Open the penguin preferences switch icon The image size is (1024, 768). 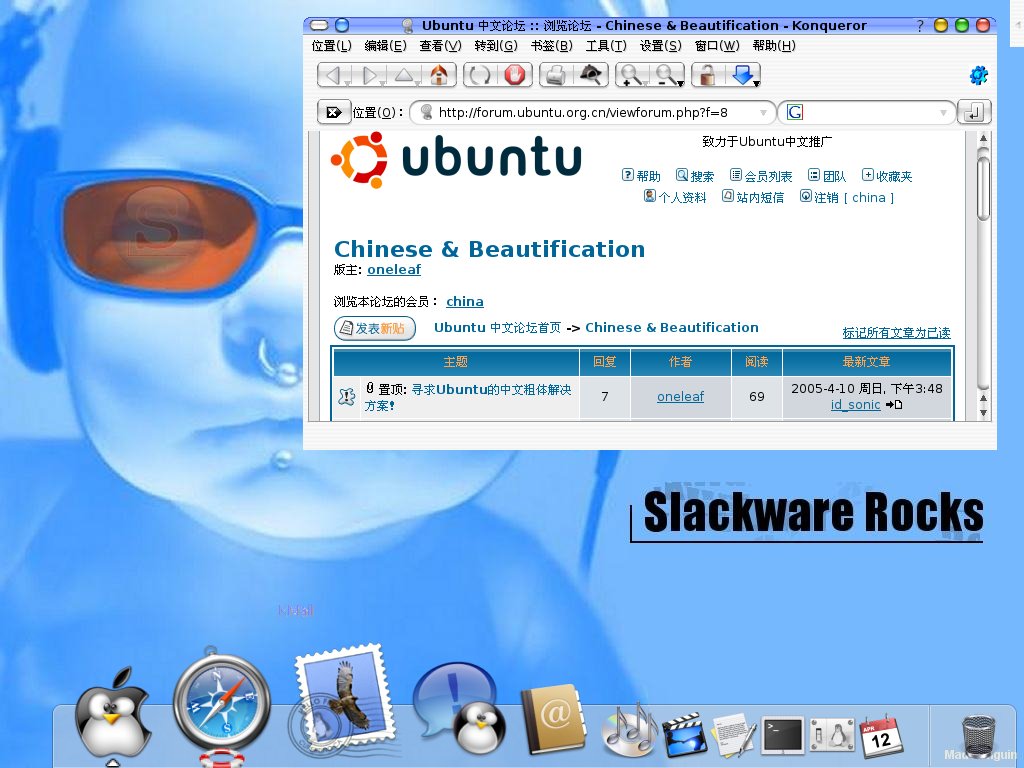[832, 735]
